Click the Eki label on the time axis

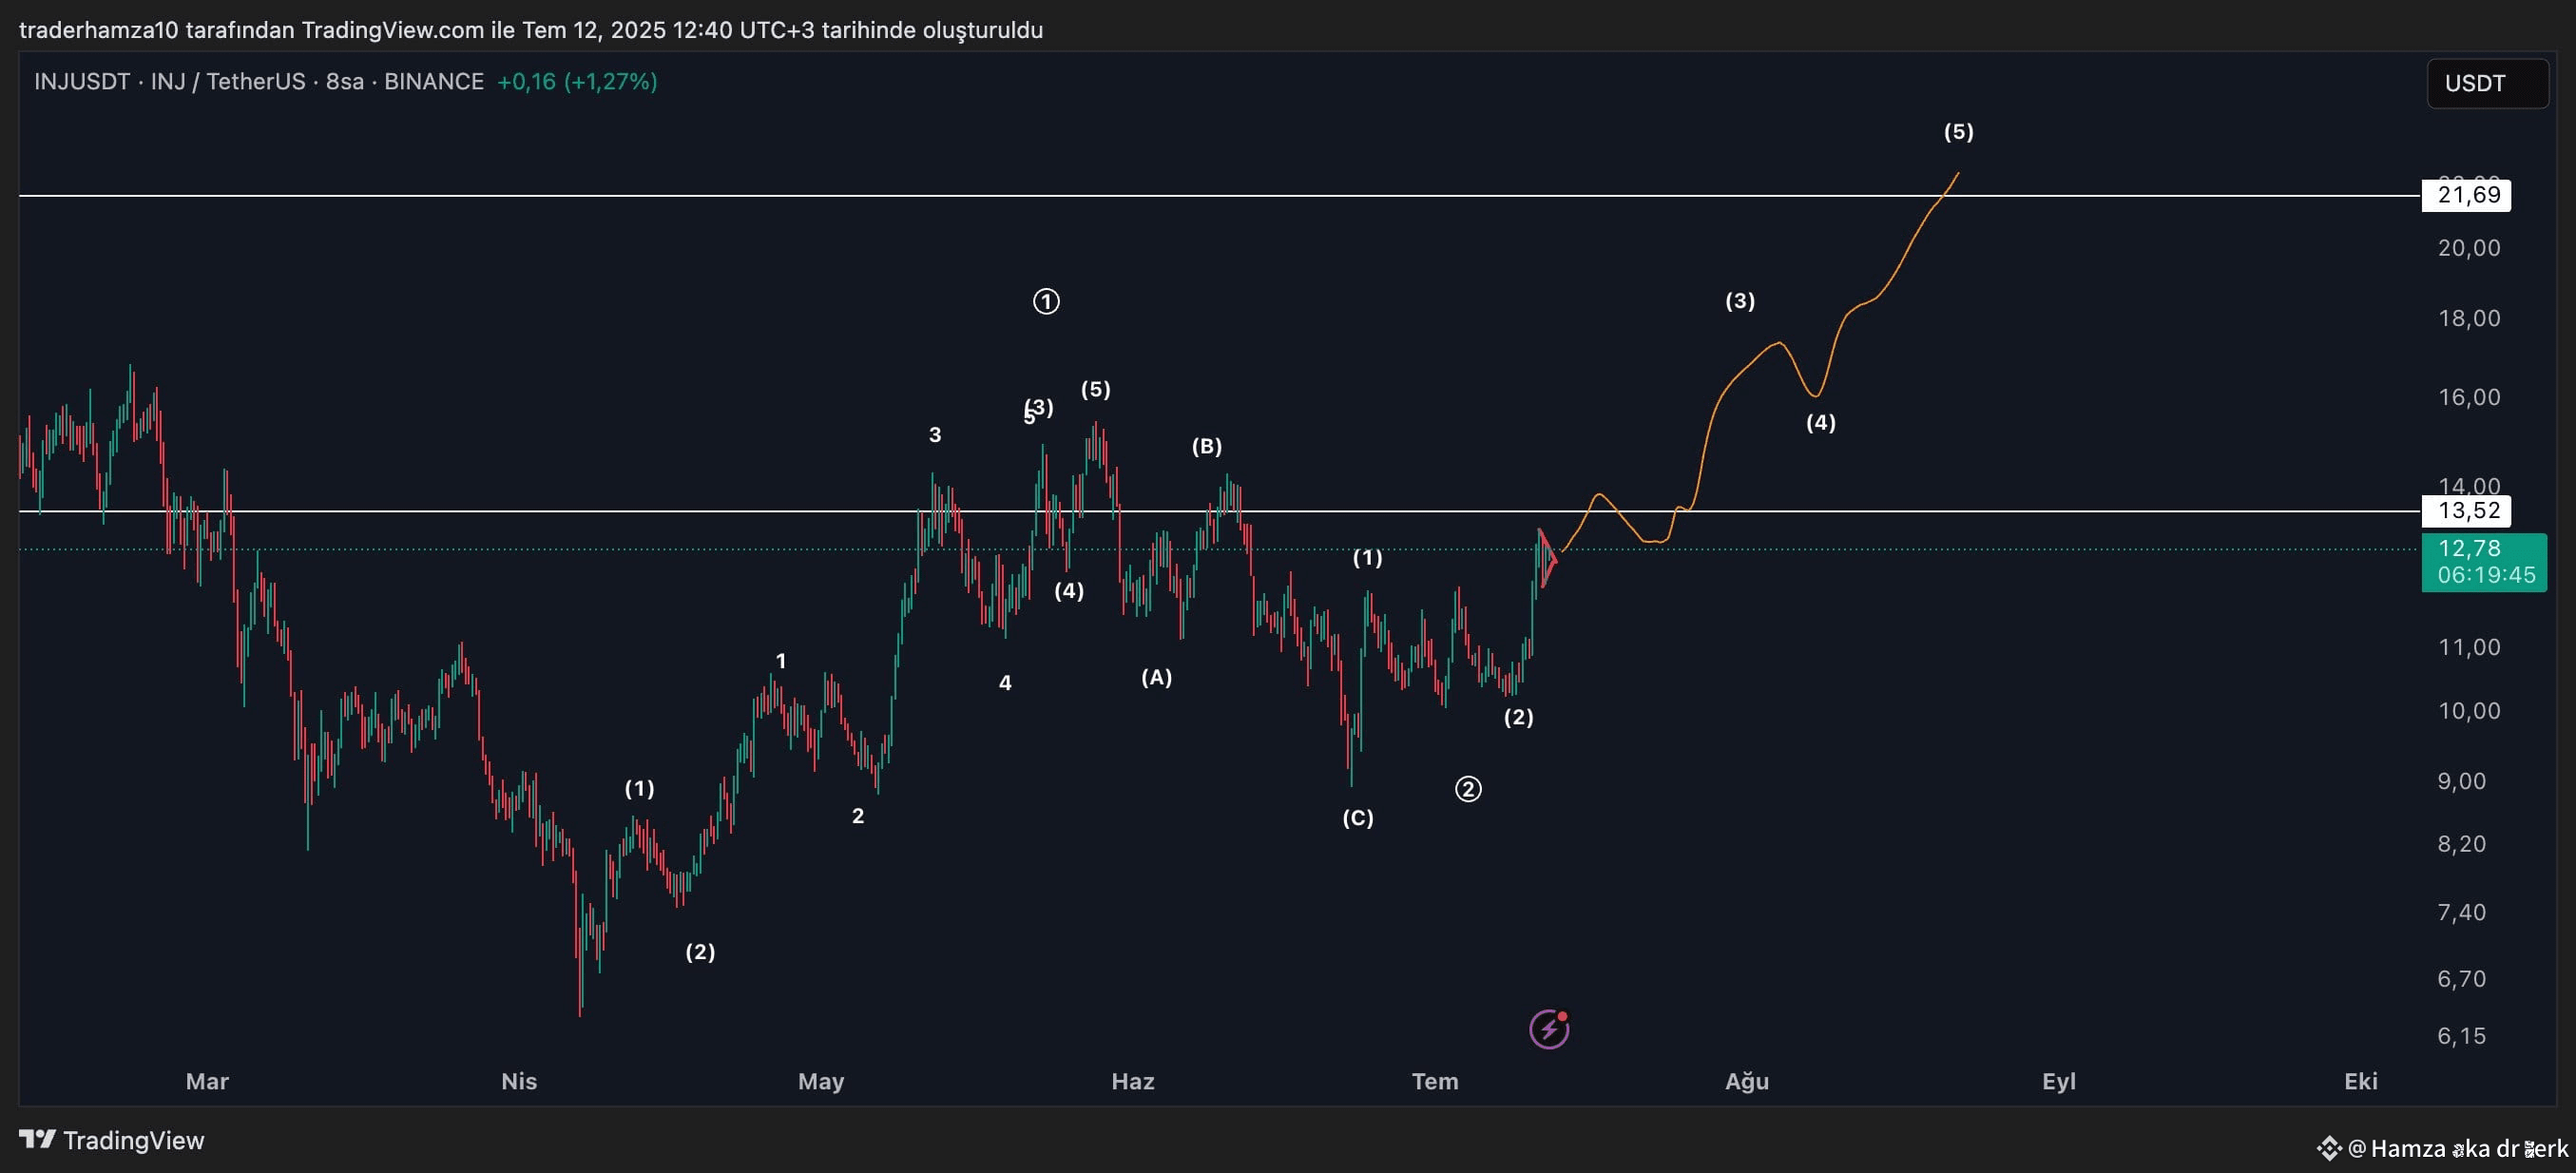2361,1081
